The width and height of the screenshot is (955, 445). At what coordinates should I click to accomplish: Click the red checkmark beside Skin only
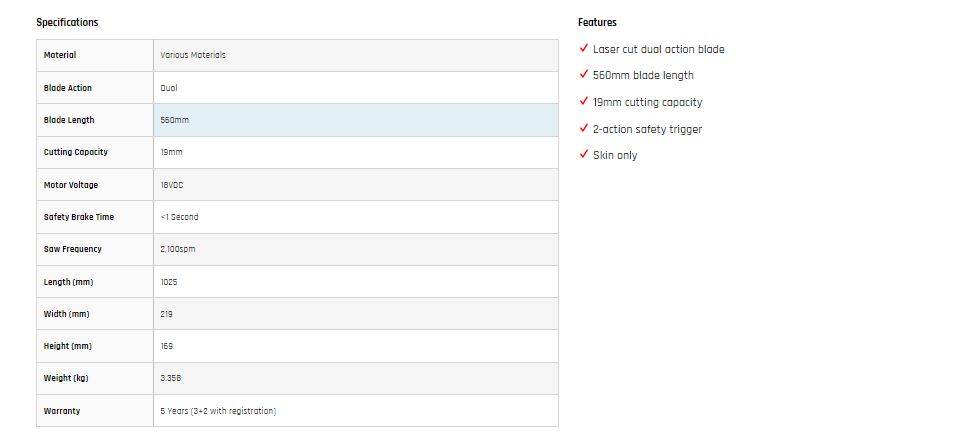coord(583,154)
